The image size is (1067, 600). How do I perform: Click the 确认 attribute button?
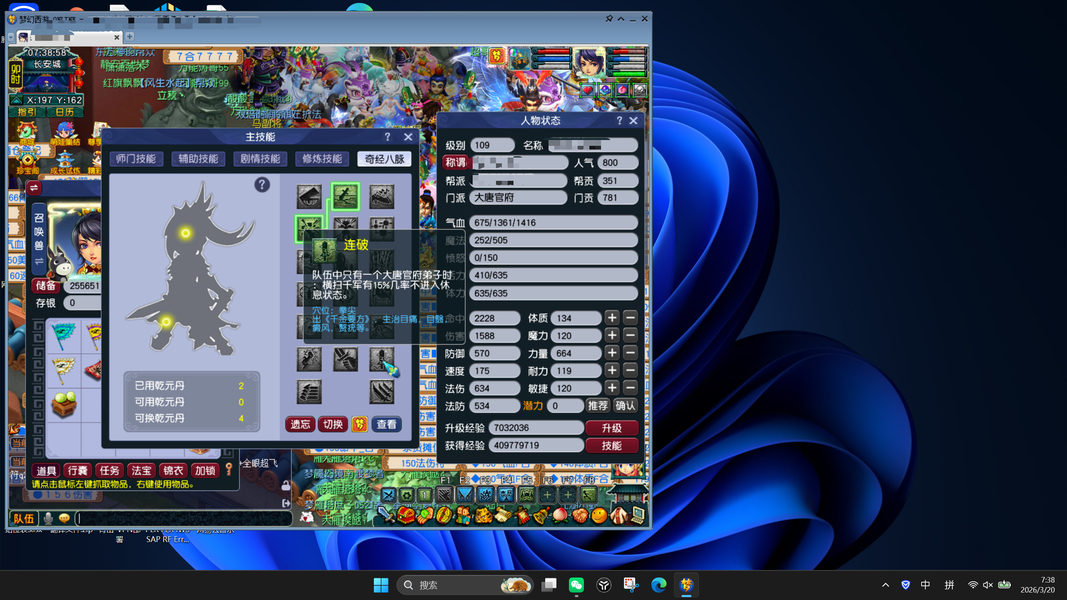(x=625, y=405)
